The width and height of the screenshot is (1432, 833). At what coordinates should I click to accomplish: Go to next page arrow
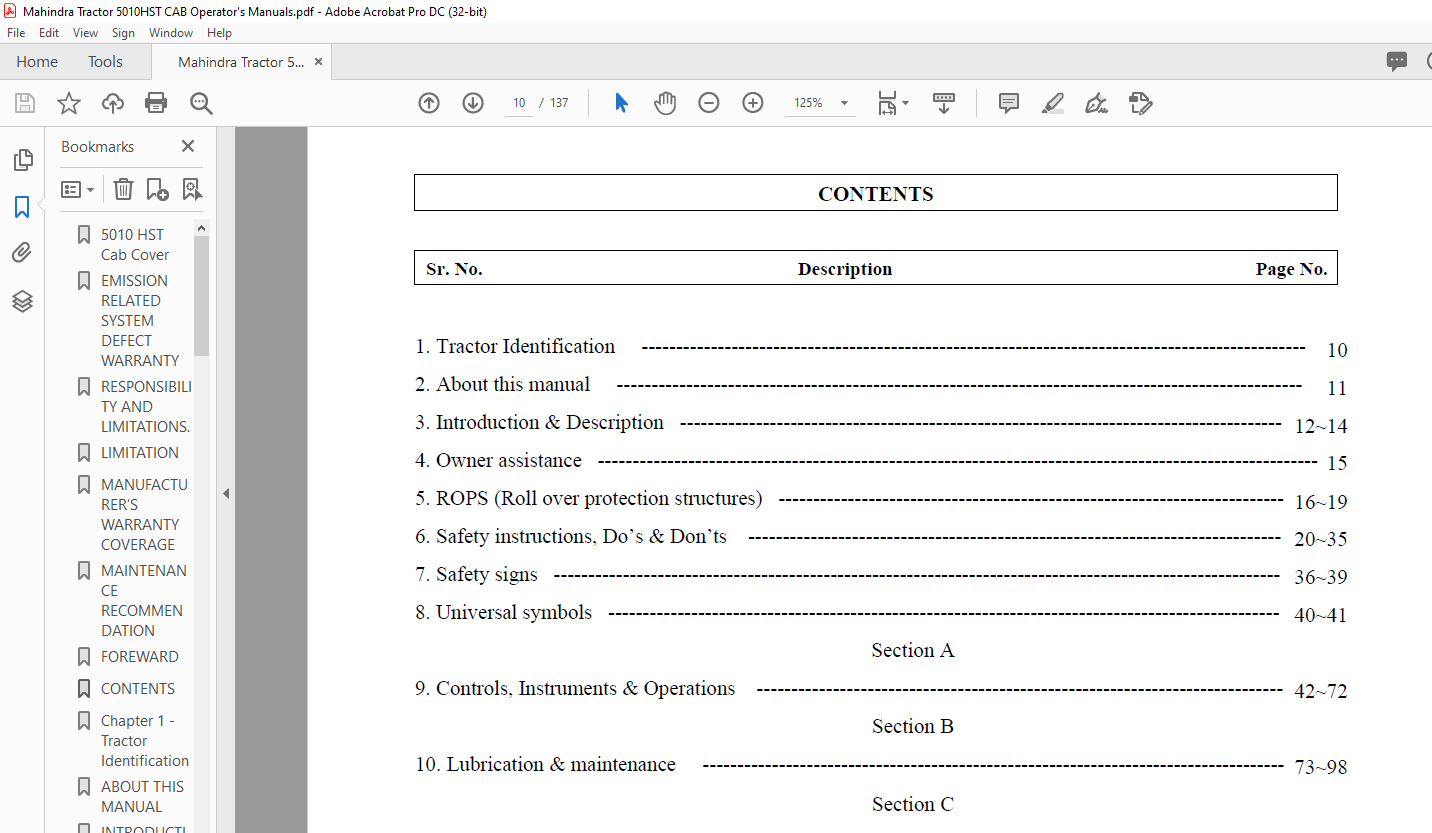[473, 103]
